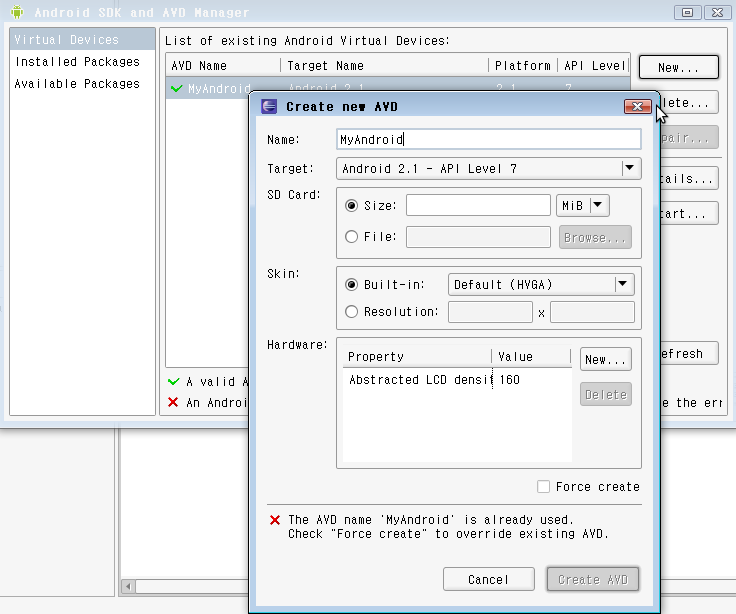This screenshot has height=614, width=736.
Task: Click red error X icon beside AVD name message
Action: 275,520
